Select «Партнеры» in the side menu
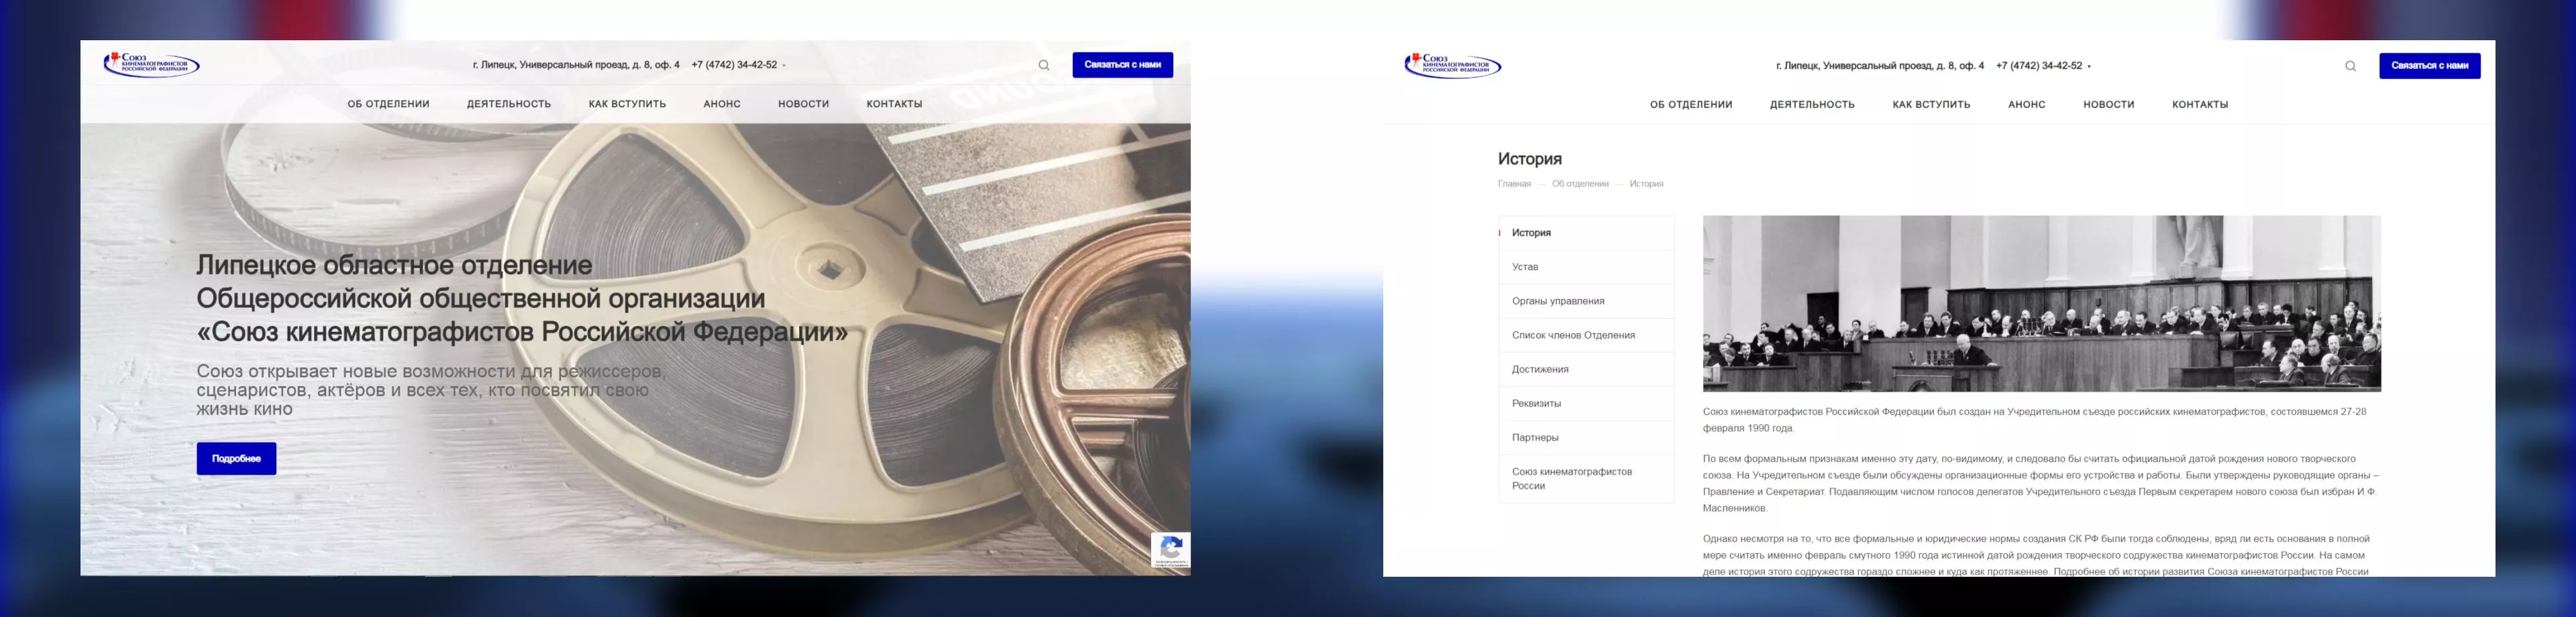The width and height of the screenshot is (2576, 617). [1586, 437]
